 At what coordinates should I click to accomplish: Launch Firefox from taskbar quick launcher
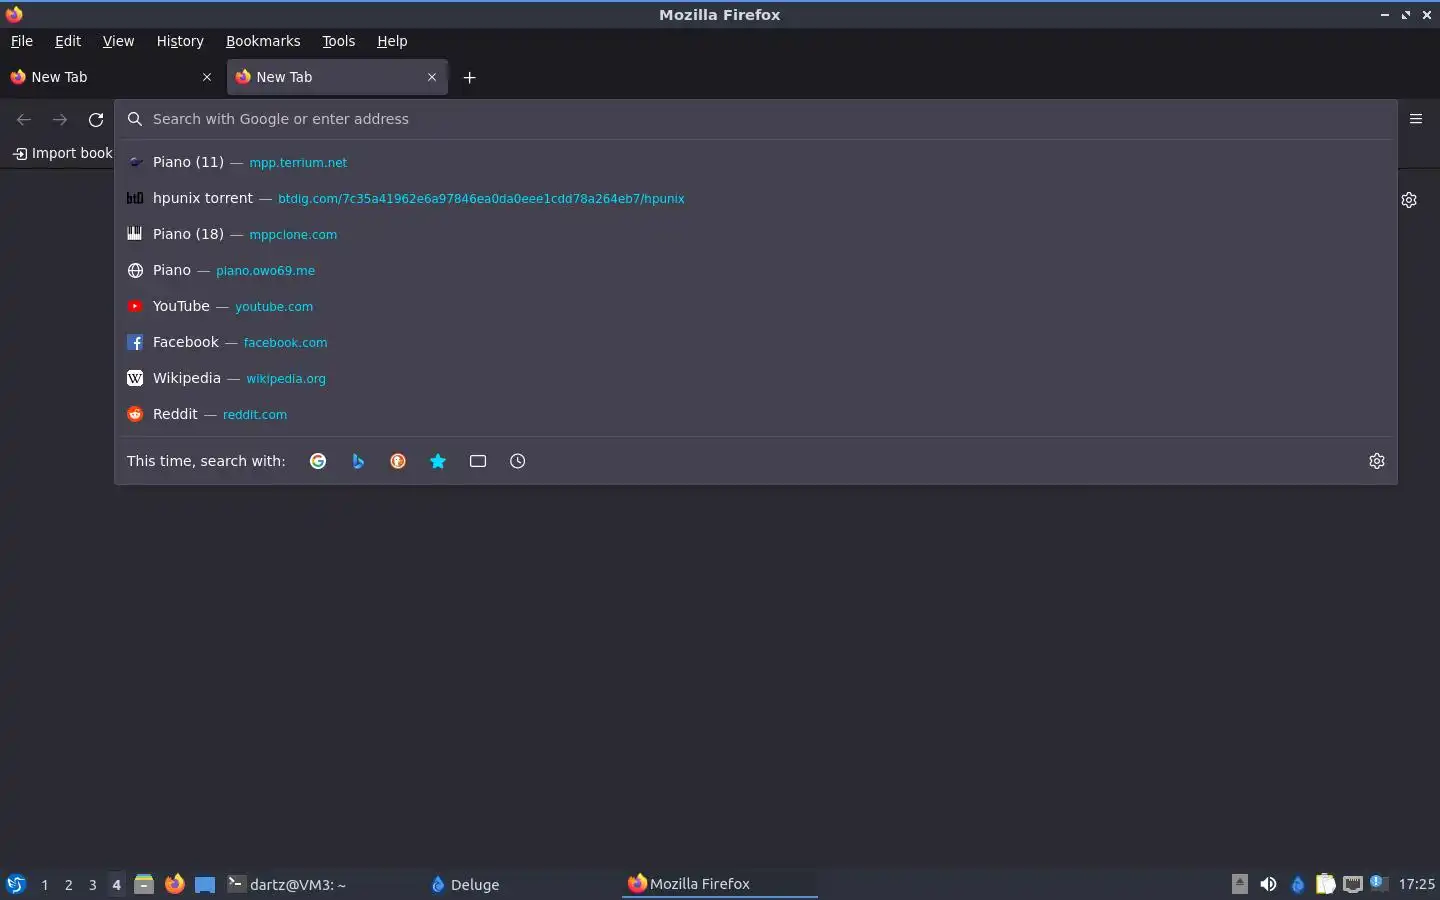click(x=175, y=884)
